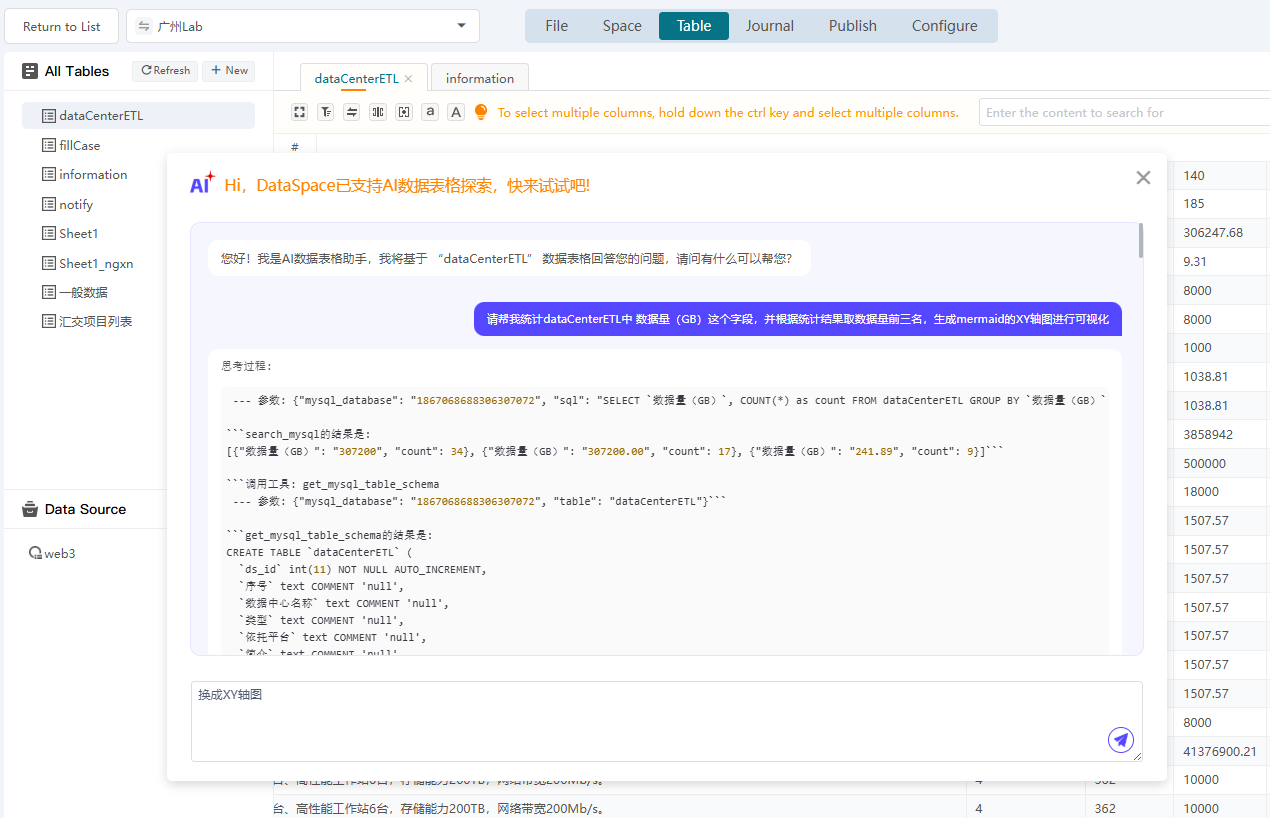Click the swap icon in the workspace selector

(144, 26)
